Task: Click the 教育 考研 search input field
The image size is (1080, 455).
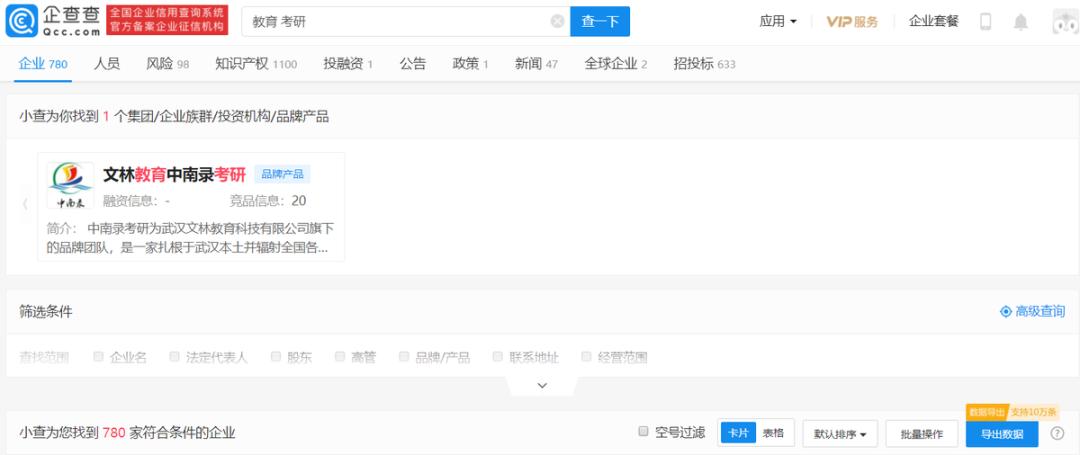Action: pyautogui.click(x=395, y=21)
